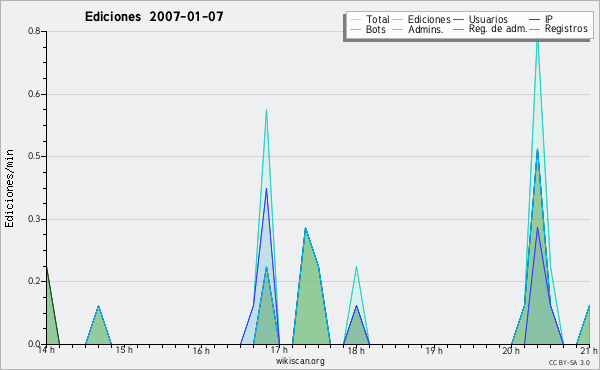This screenshot has height=370, width=600.
Task: Click the 17 h axis tick label
Action: 279,350
